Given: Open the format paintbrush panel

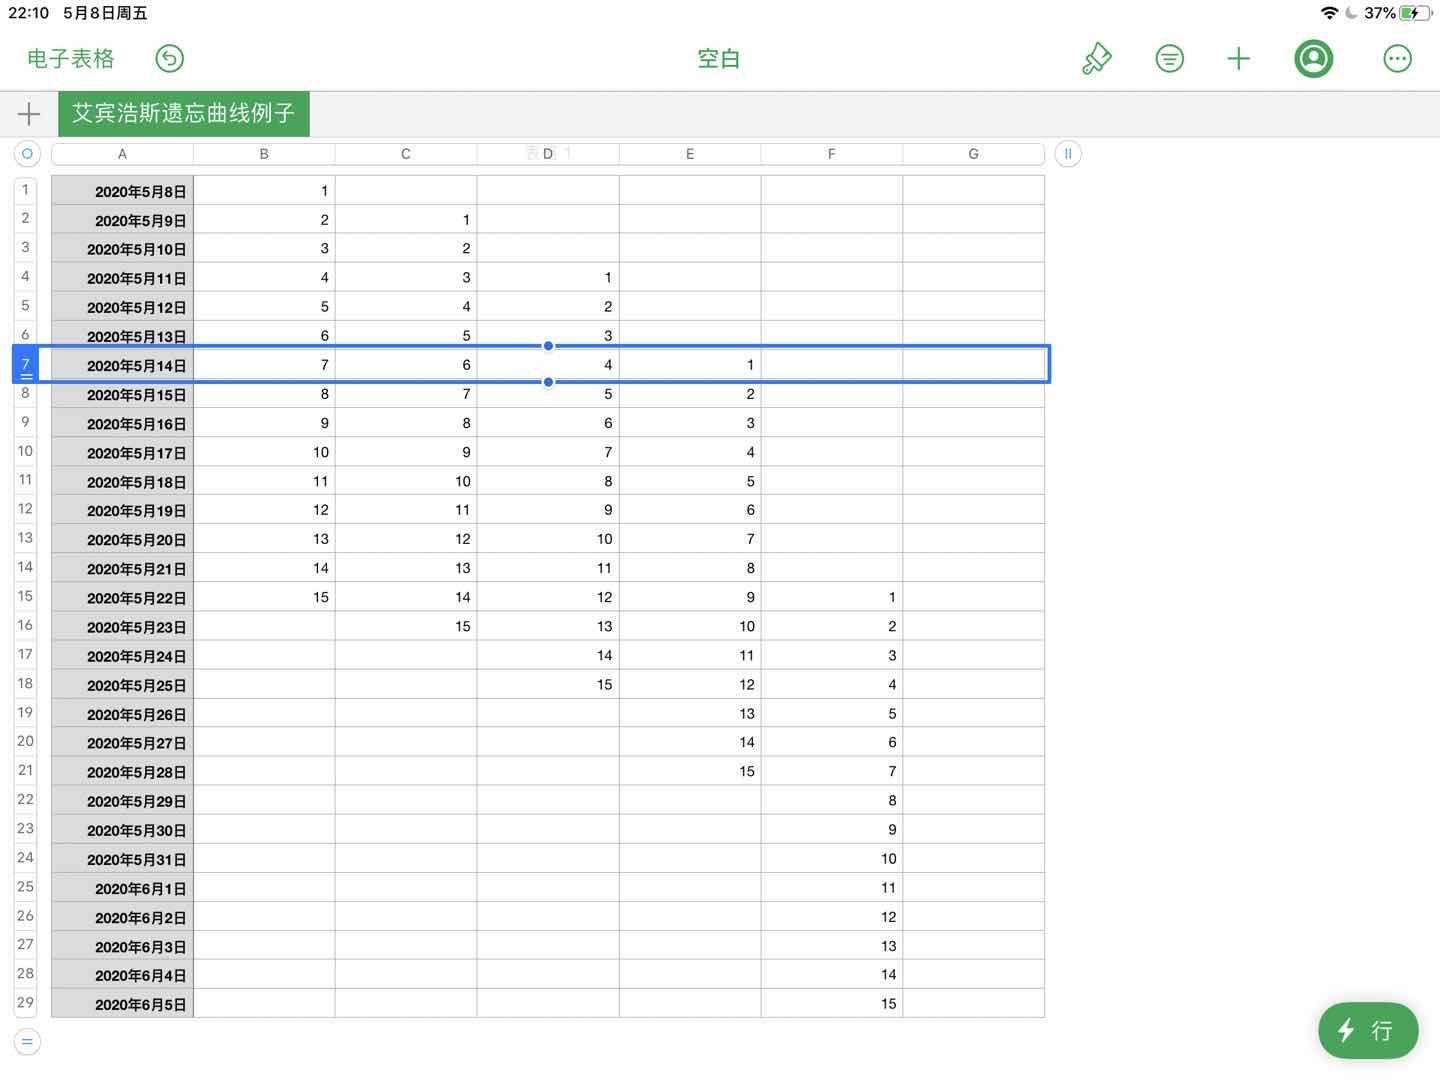Looking at the screenshot, I should [x=1097, y=59].
